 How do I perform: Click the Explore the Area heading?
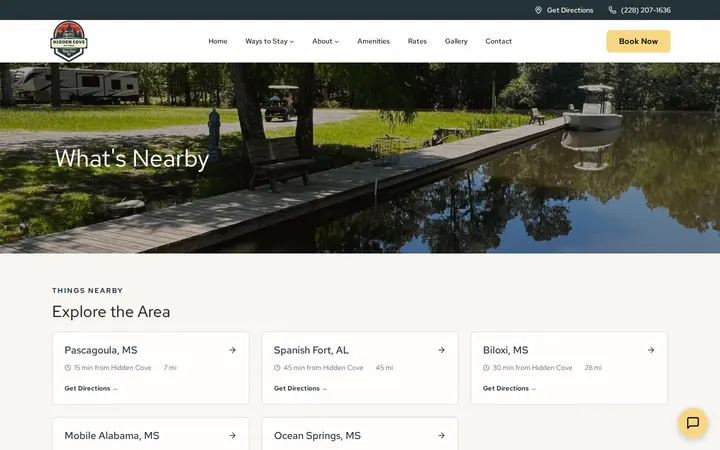pyautogui.click(x=111, y=312)
